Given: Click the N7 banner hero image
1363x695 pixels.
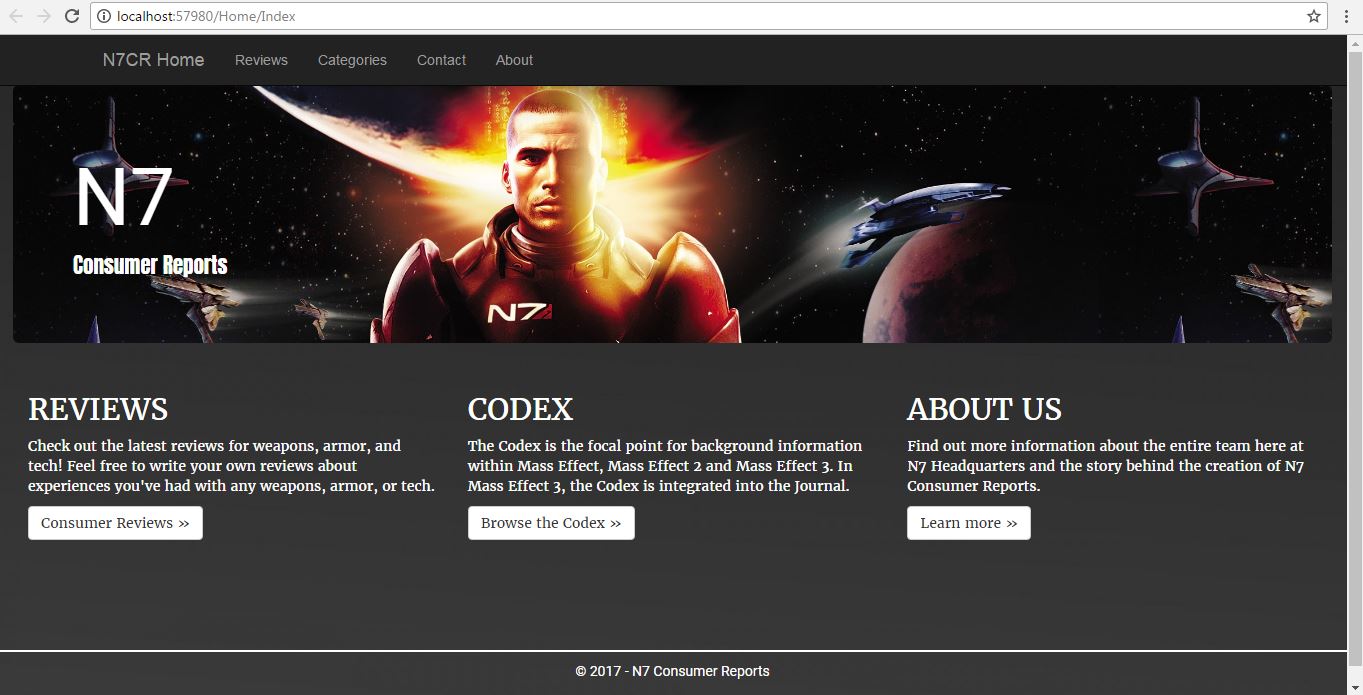Looking at the screenshot, I should pyautogui.click(x=672, y=214).
